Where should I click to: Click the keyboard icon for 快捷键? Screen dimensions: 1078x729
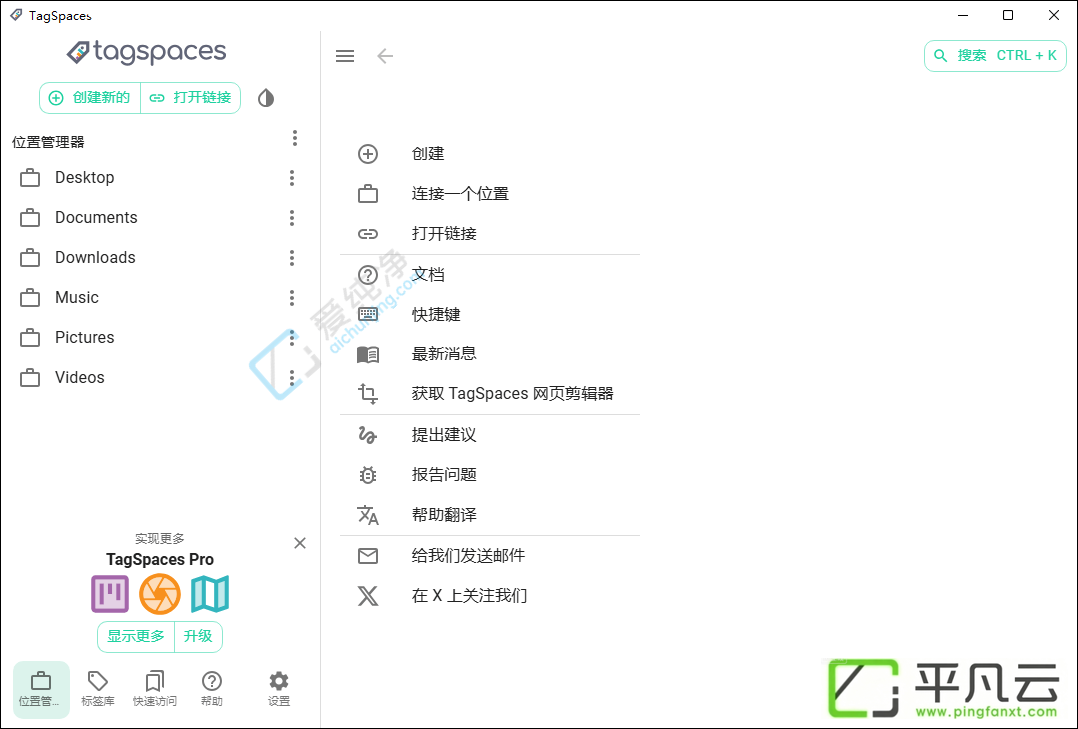pyautogui.click(x=368, y=314)
